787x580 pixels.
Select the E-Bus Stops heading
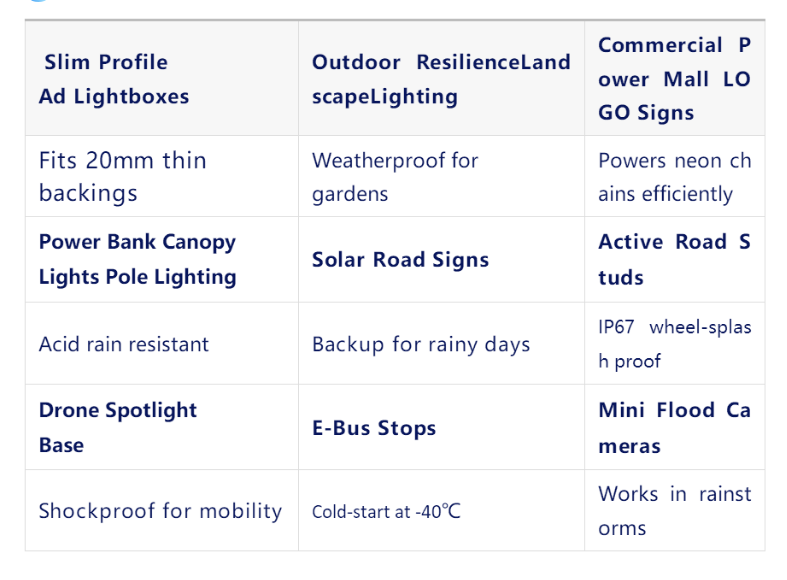[374, 428]
